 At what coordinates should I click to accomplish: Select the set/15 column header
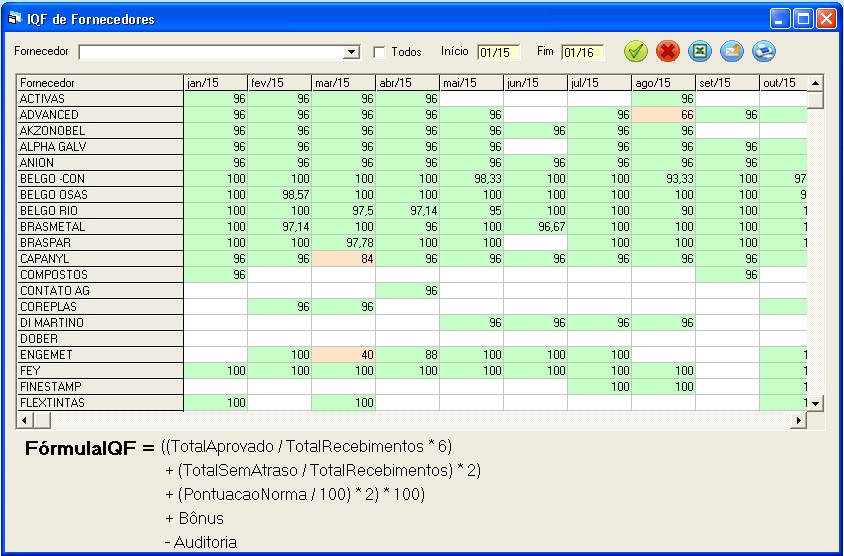728,83
